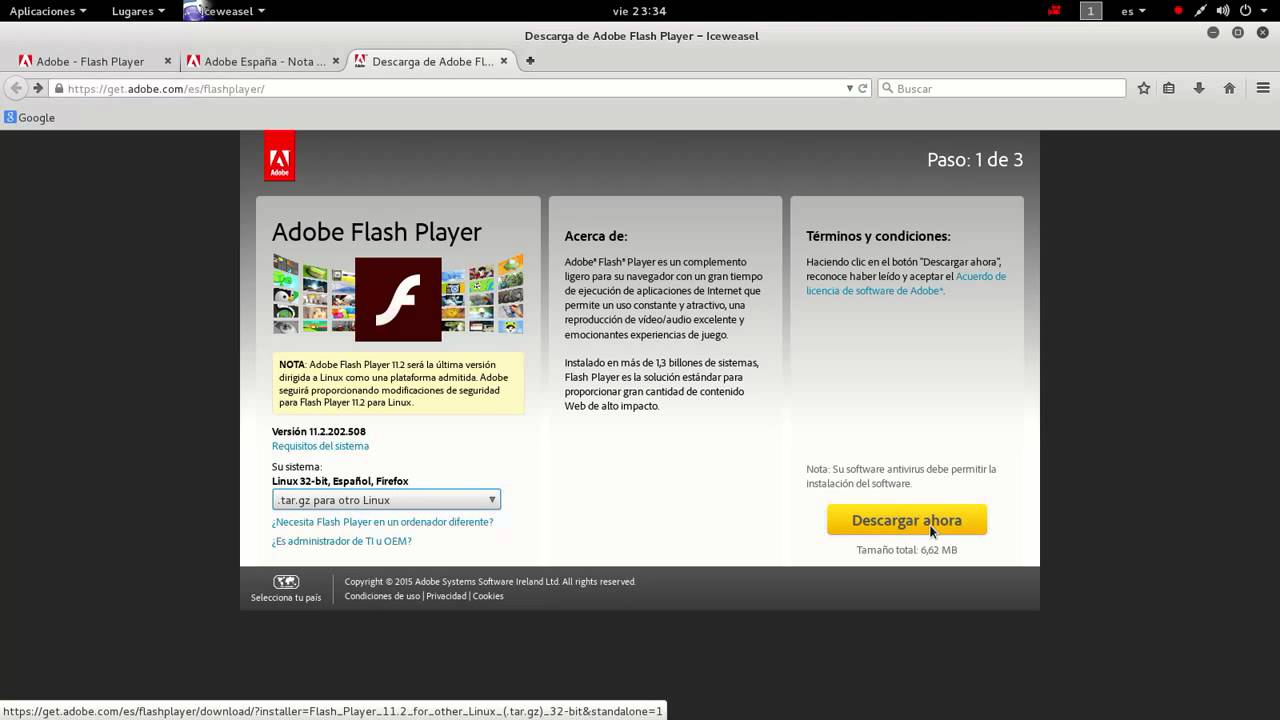Expand the .tar.gz para otro Linux dropdown

tap(386, 500)
